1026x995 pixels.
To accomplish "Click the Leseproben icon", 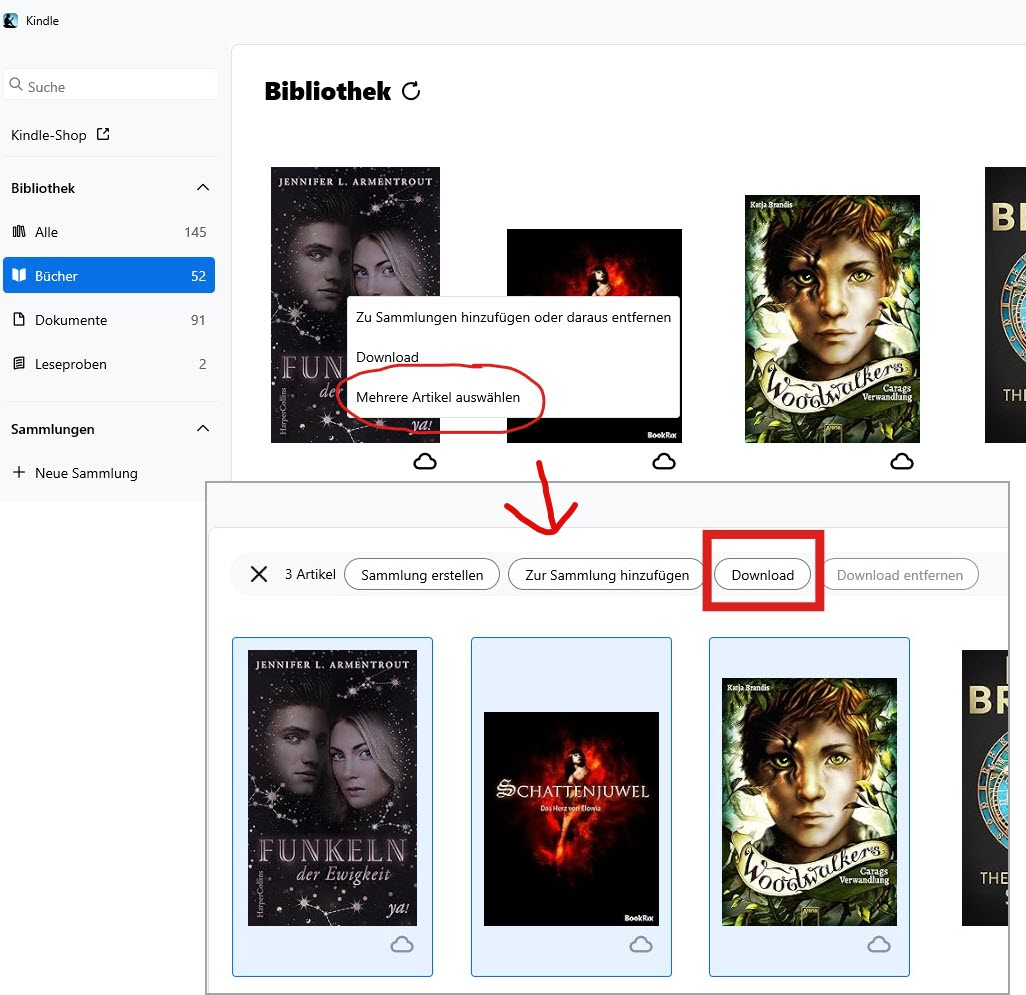I will coord(19,363).
